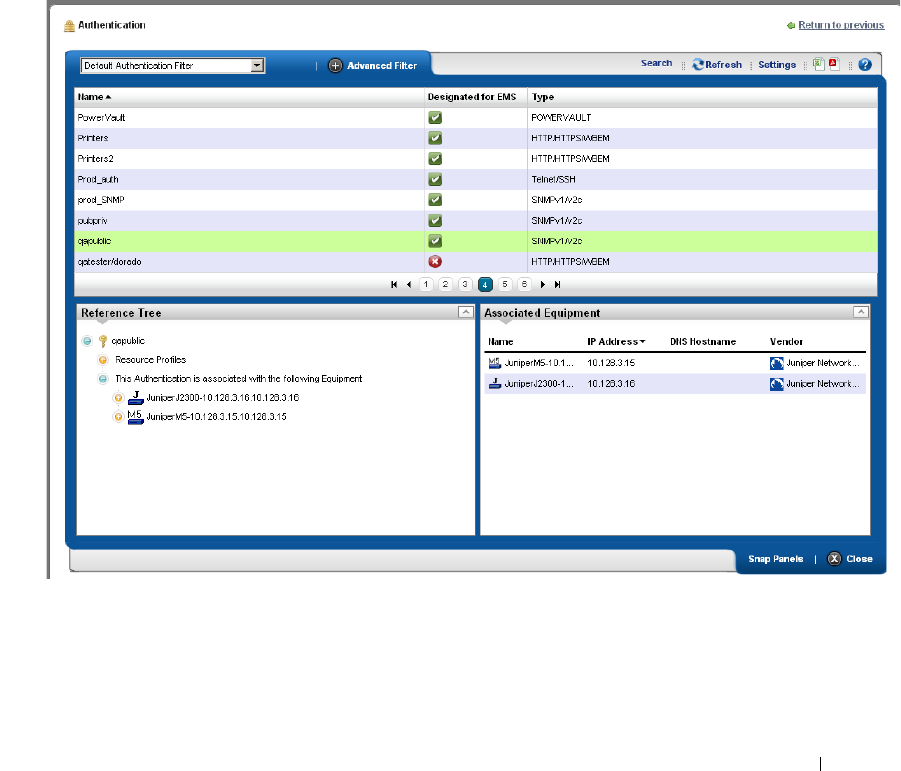Screen dimensions: 901x771
Task: Go to first page arrow
Action: point(394,284)
